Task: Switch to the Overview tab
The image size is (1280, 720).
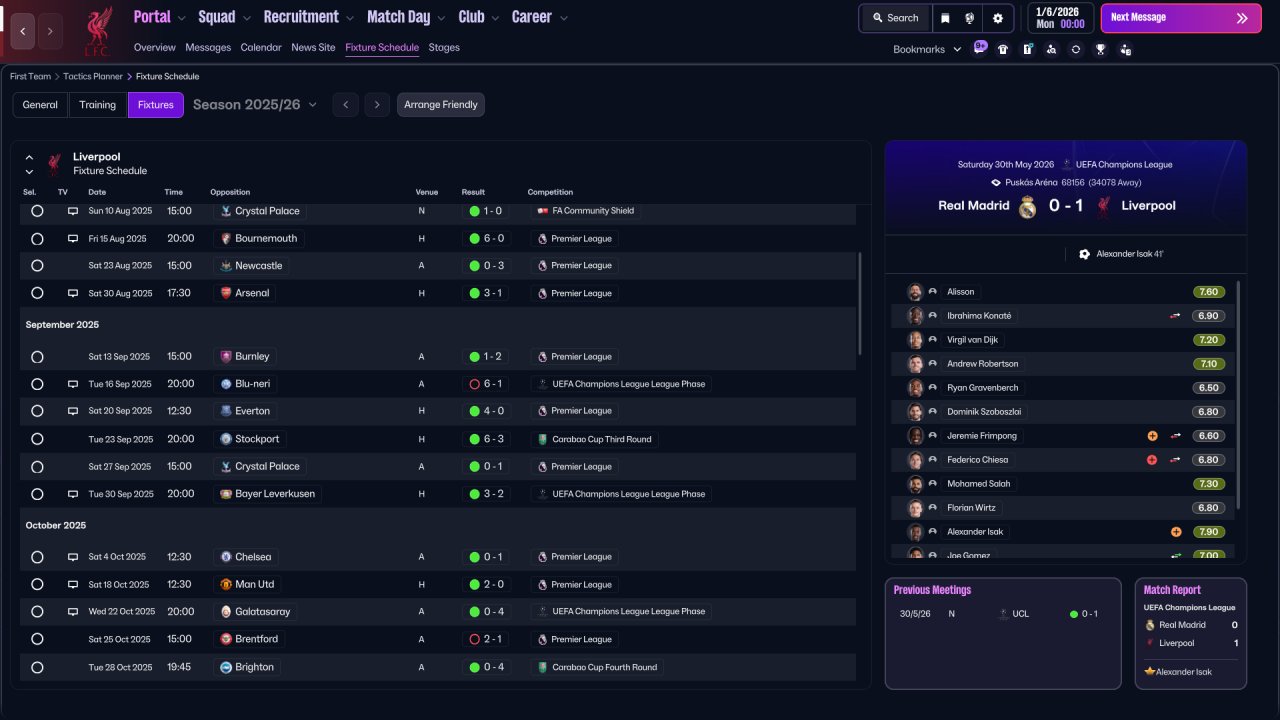Action: (x=154, y=47)
